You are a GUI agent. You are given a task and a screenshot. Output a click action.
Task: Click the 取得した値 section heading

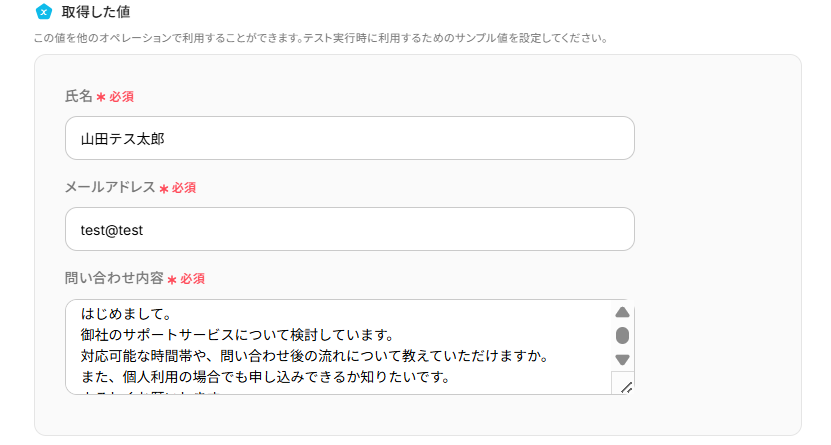[95, 12]
